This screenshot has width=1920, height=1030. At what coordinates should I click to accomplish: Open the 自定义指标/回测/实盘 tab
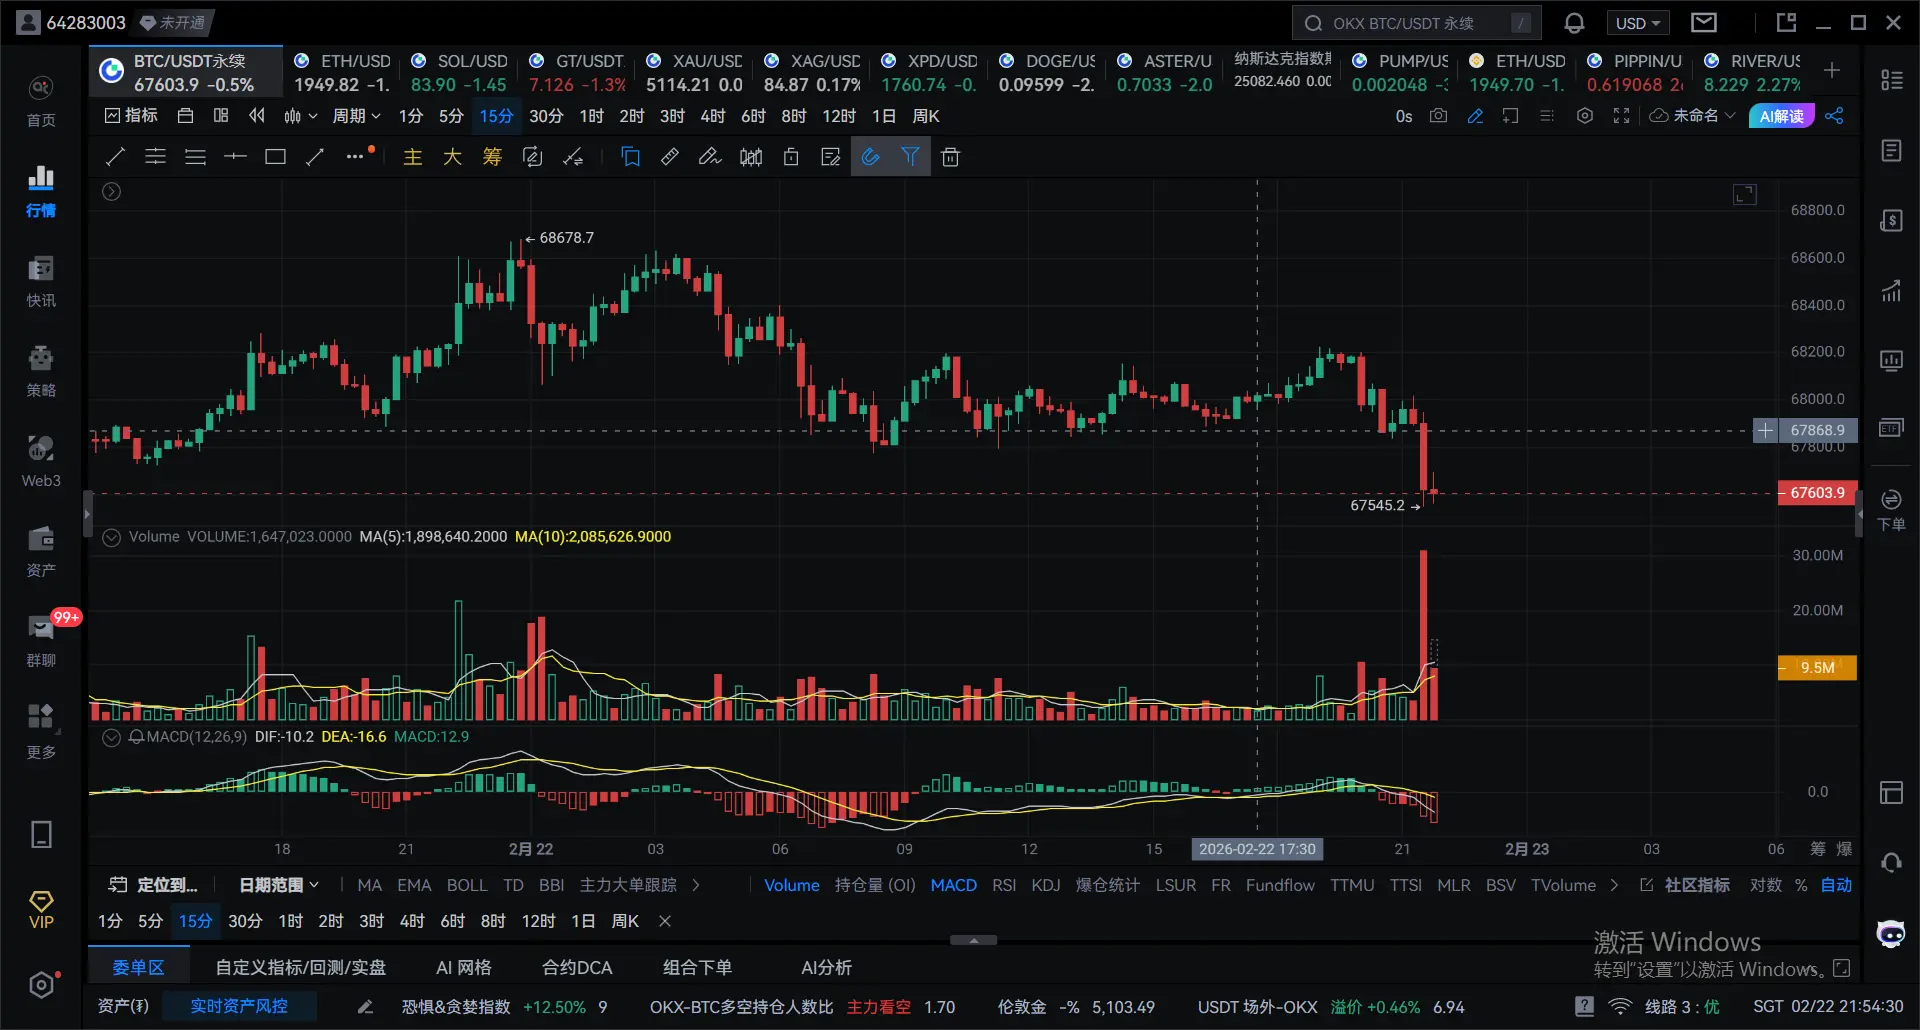click(301, 967)
